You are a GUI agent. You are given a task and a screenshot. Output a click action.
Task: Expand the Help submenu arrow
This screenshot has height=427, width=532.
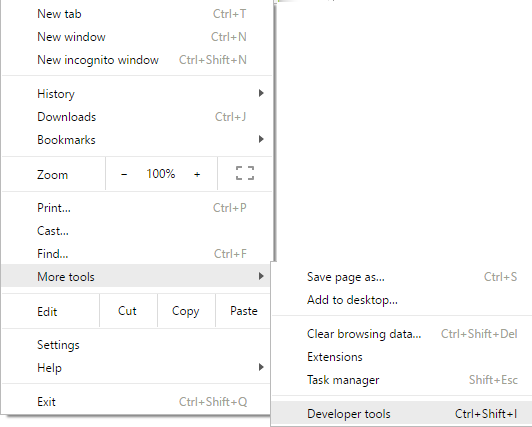(261, 367)
